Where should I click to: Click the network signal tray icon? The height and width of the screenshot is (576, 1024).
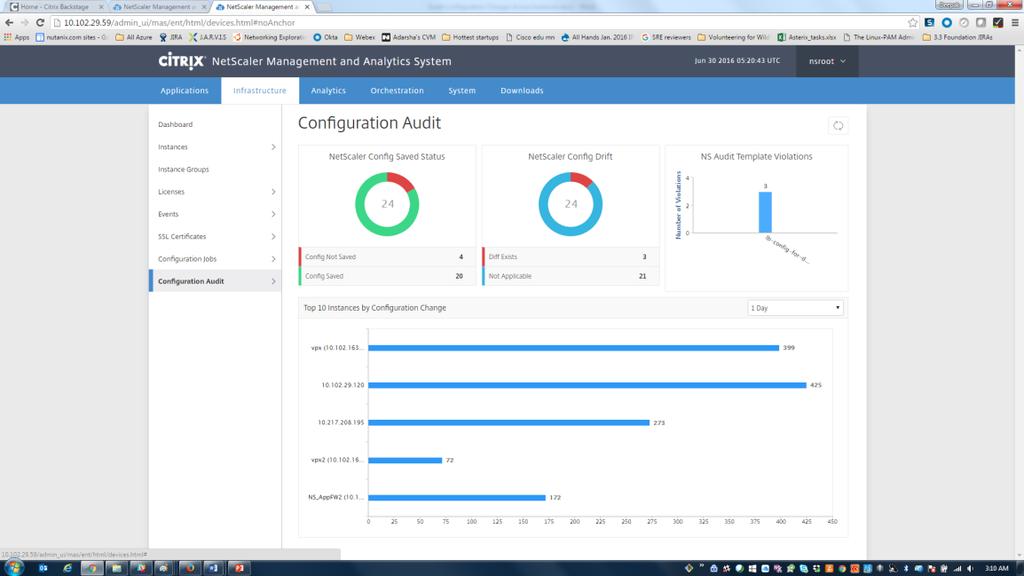click(957, 568)
